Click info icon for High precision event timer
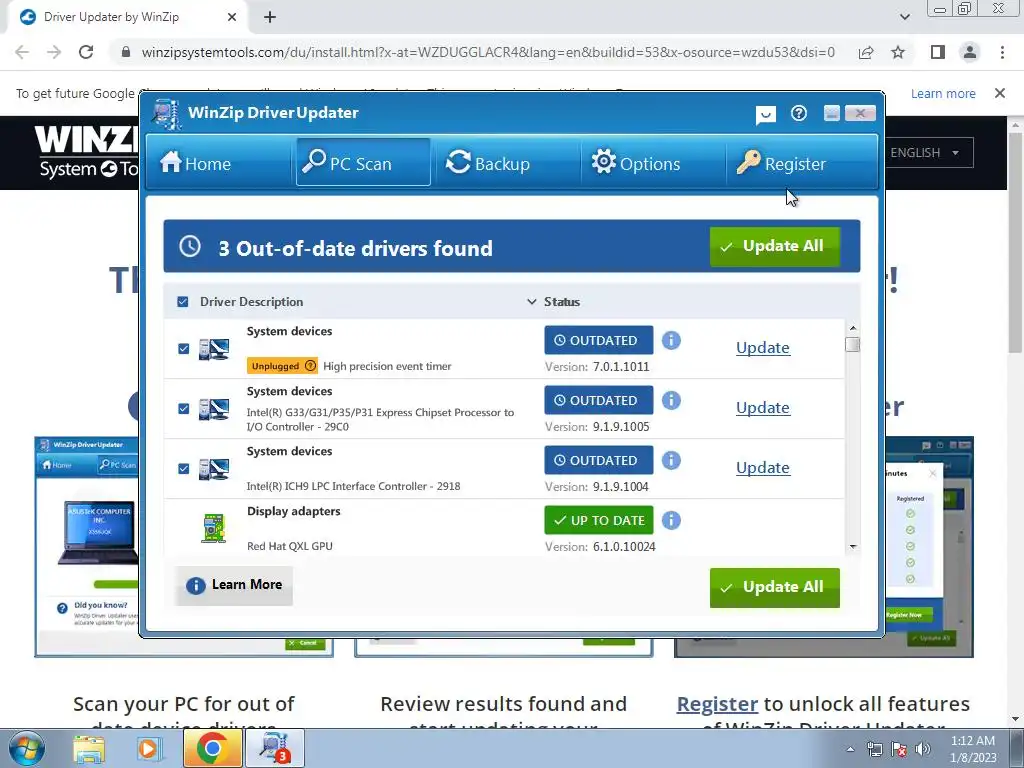Image resolution: width=1024 pixels, height=768 pixels. tap(671, 340)
